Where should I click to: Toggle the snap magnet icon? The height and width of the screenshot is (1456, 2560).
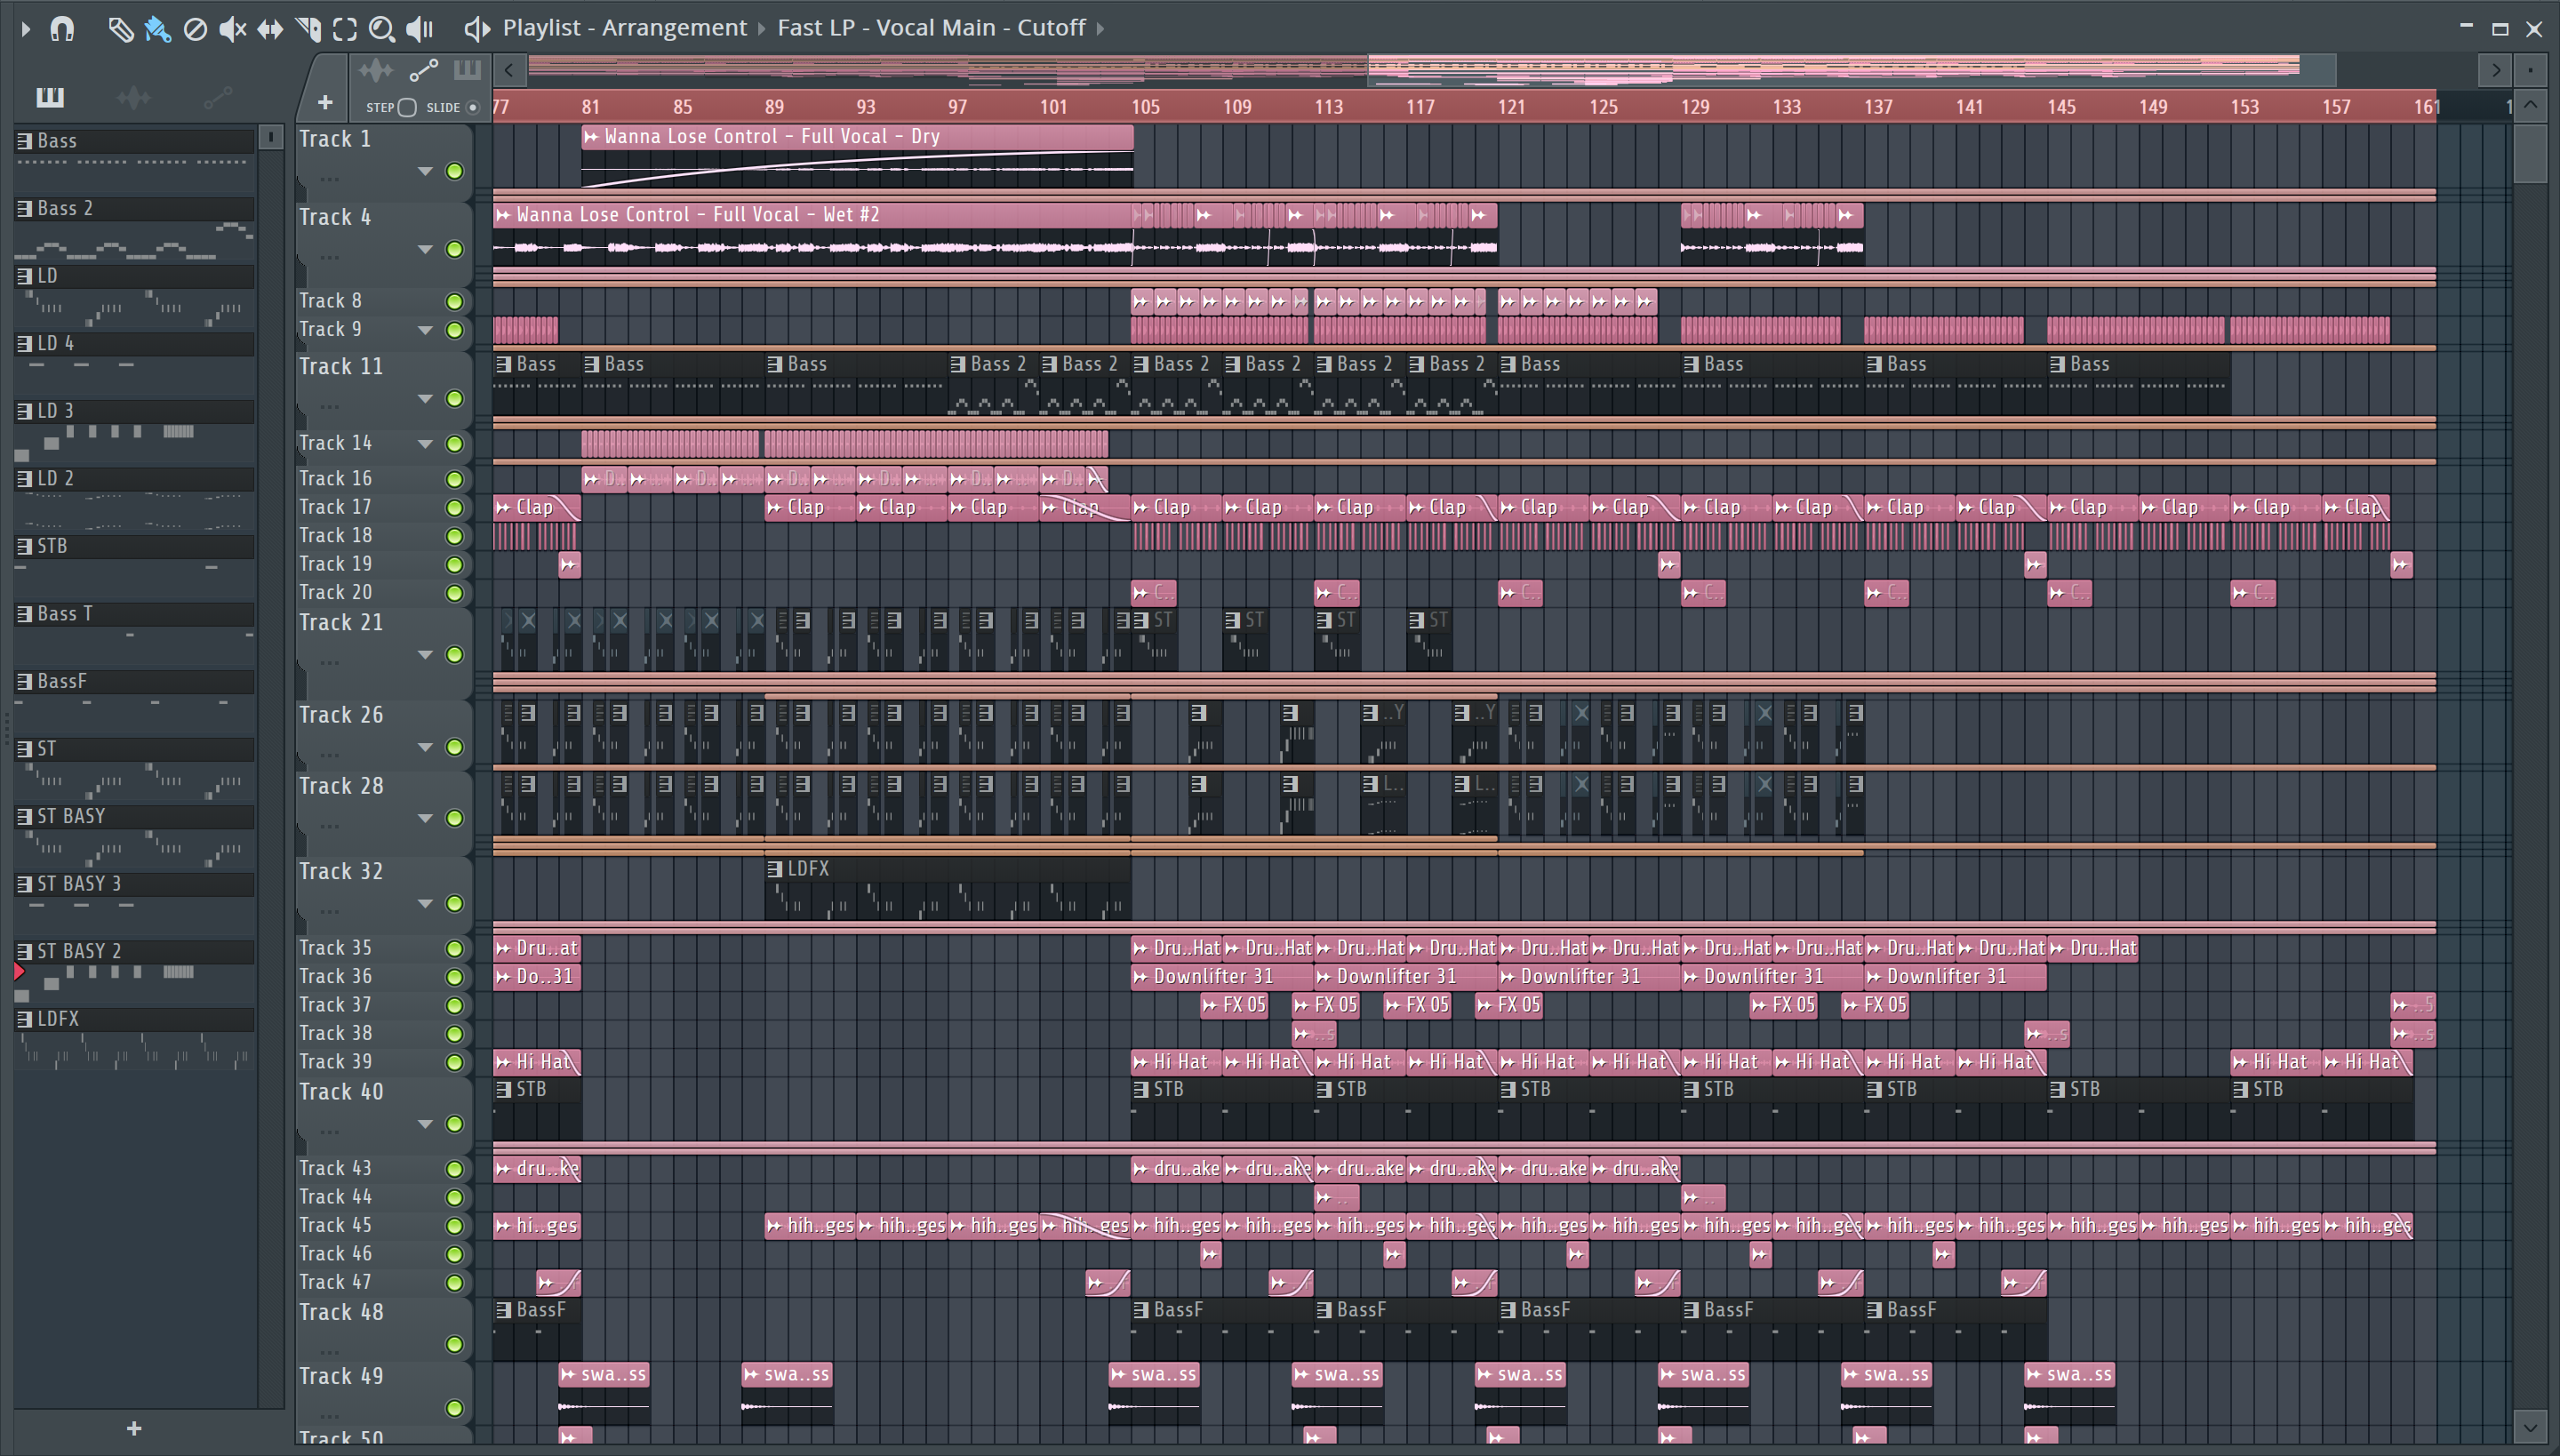coord(62,29)
